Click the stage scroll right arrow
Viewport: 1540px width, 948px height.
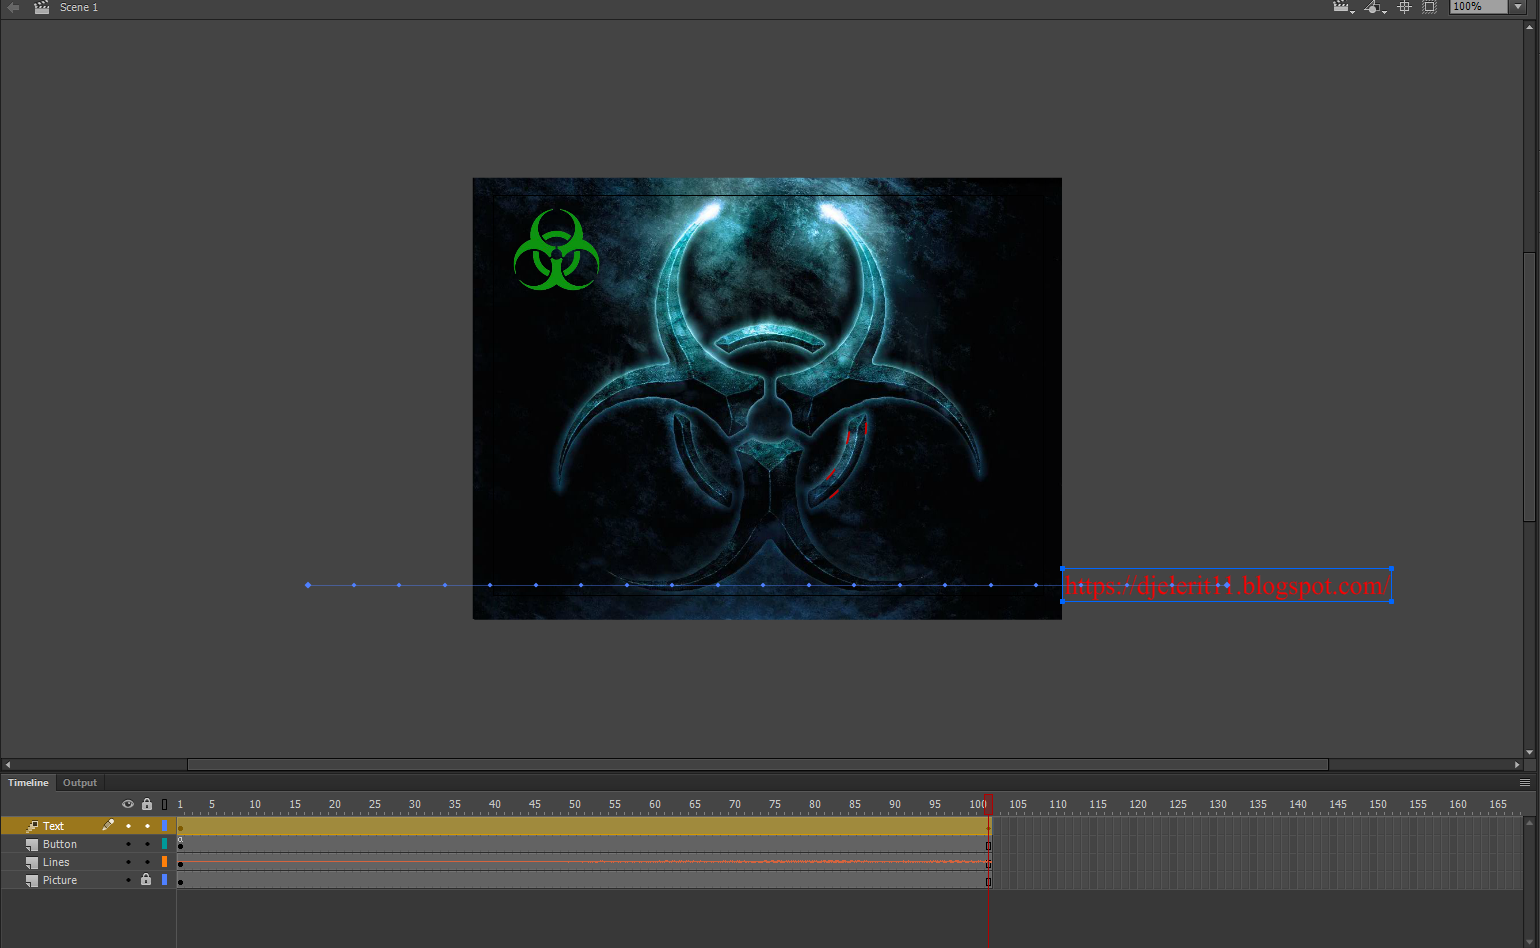tap(1517, 764)
